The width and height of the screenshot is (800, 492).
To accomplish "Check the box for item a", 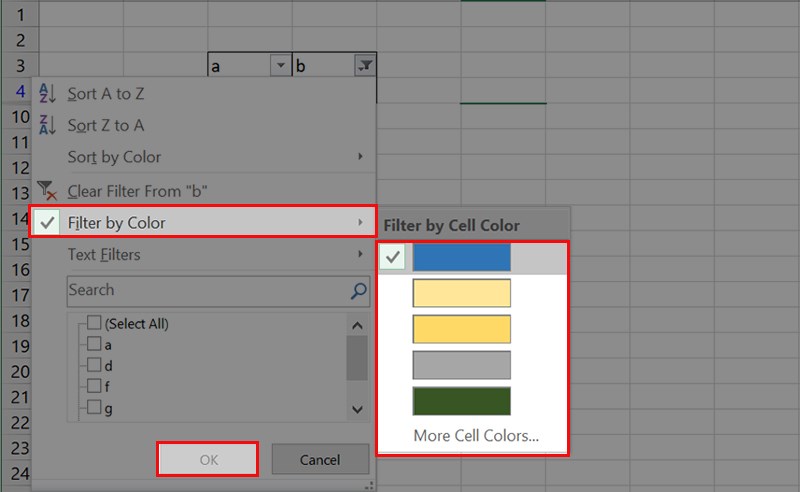I will 94,343.
